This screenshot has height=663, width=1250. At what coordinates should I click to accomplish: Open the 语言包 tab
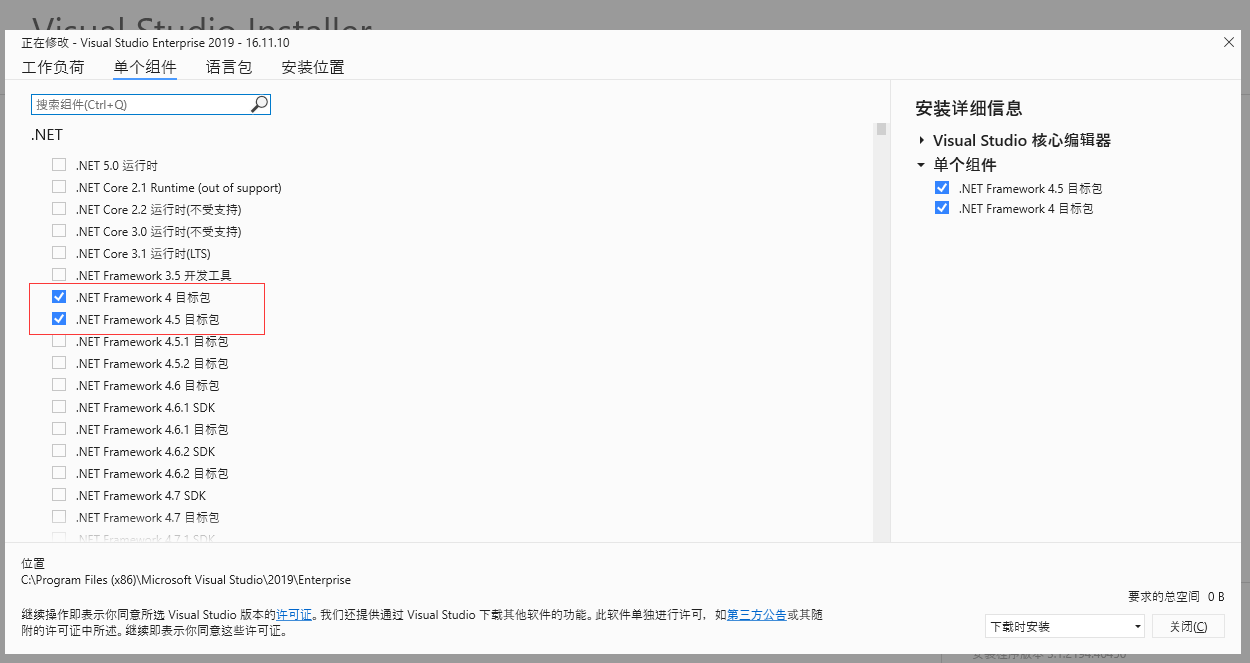(x=229, y=67)
